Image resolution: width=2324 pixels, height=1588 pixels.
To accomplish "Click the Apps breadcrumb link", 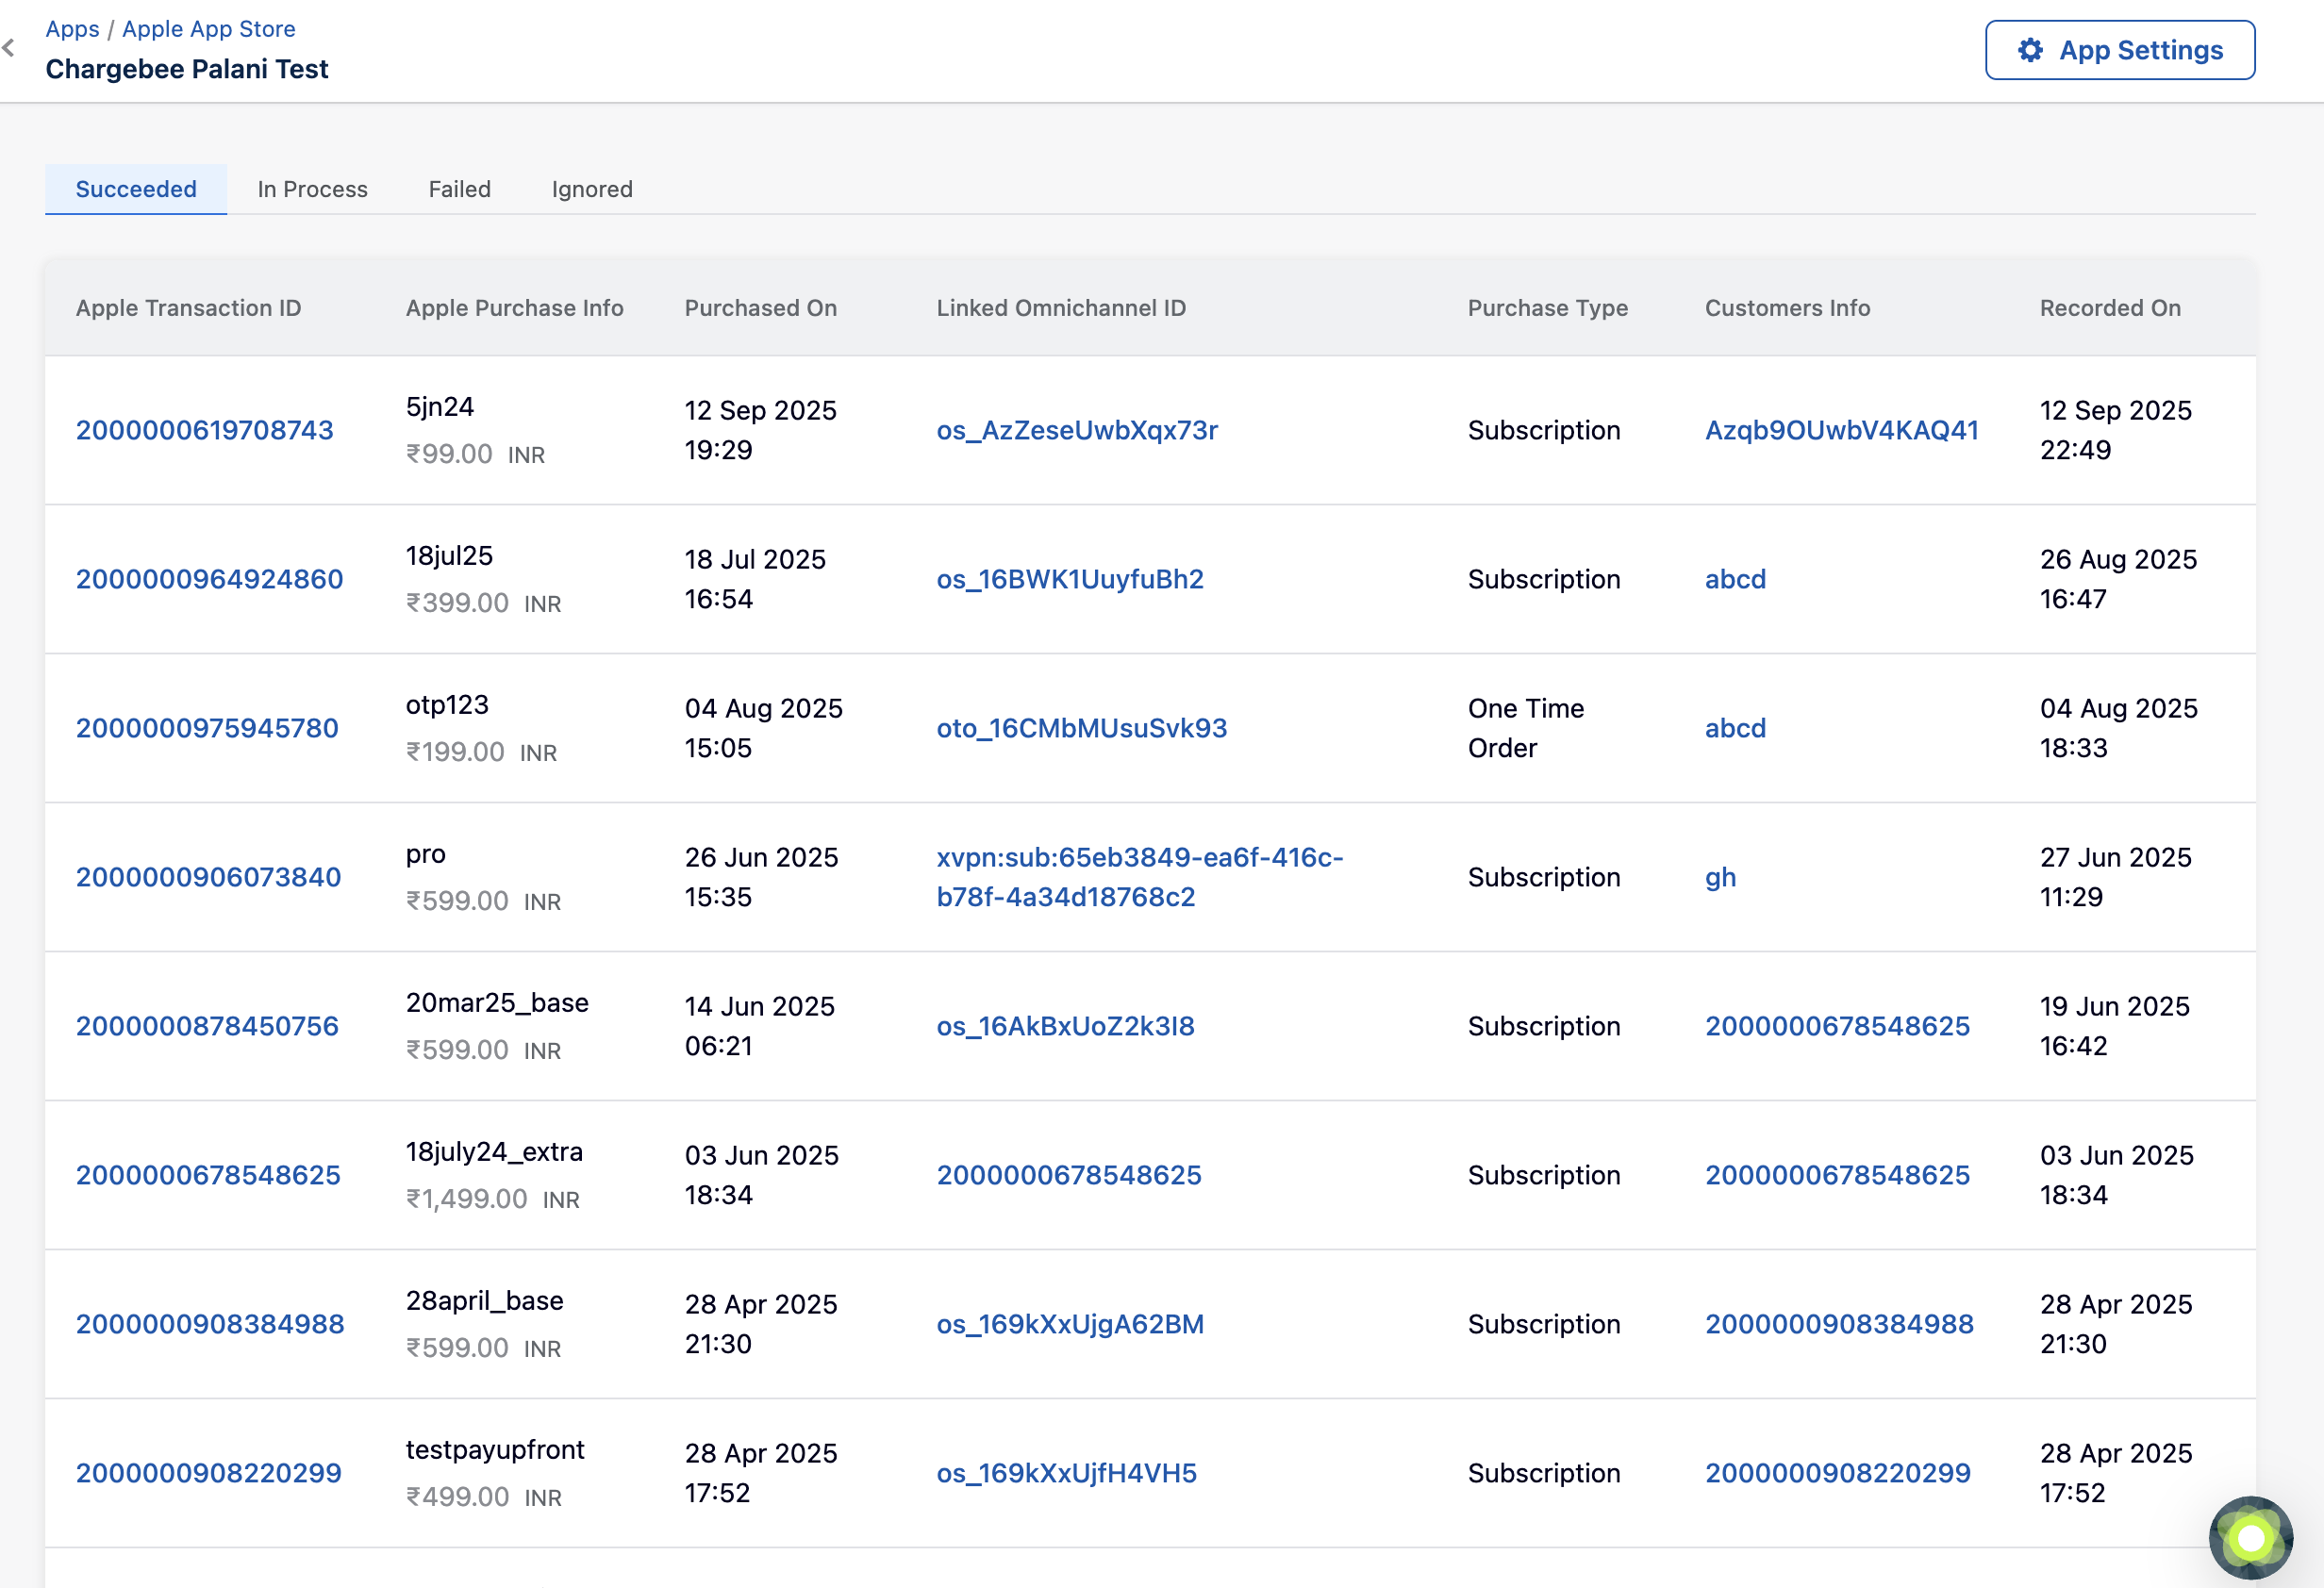I will (x=72, y=29).
